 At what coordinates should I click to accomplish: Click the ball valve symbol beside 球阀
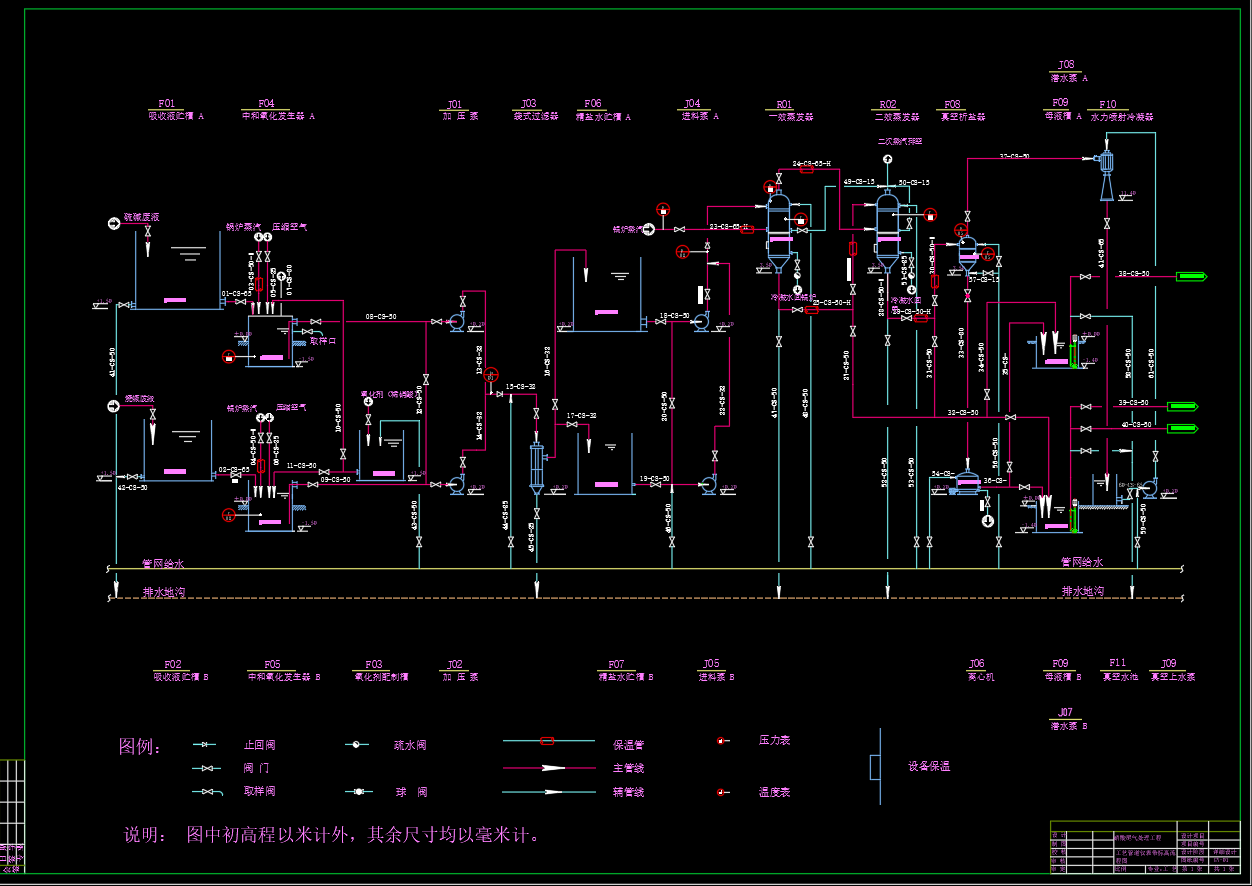click(x=358, y=792)
